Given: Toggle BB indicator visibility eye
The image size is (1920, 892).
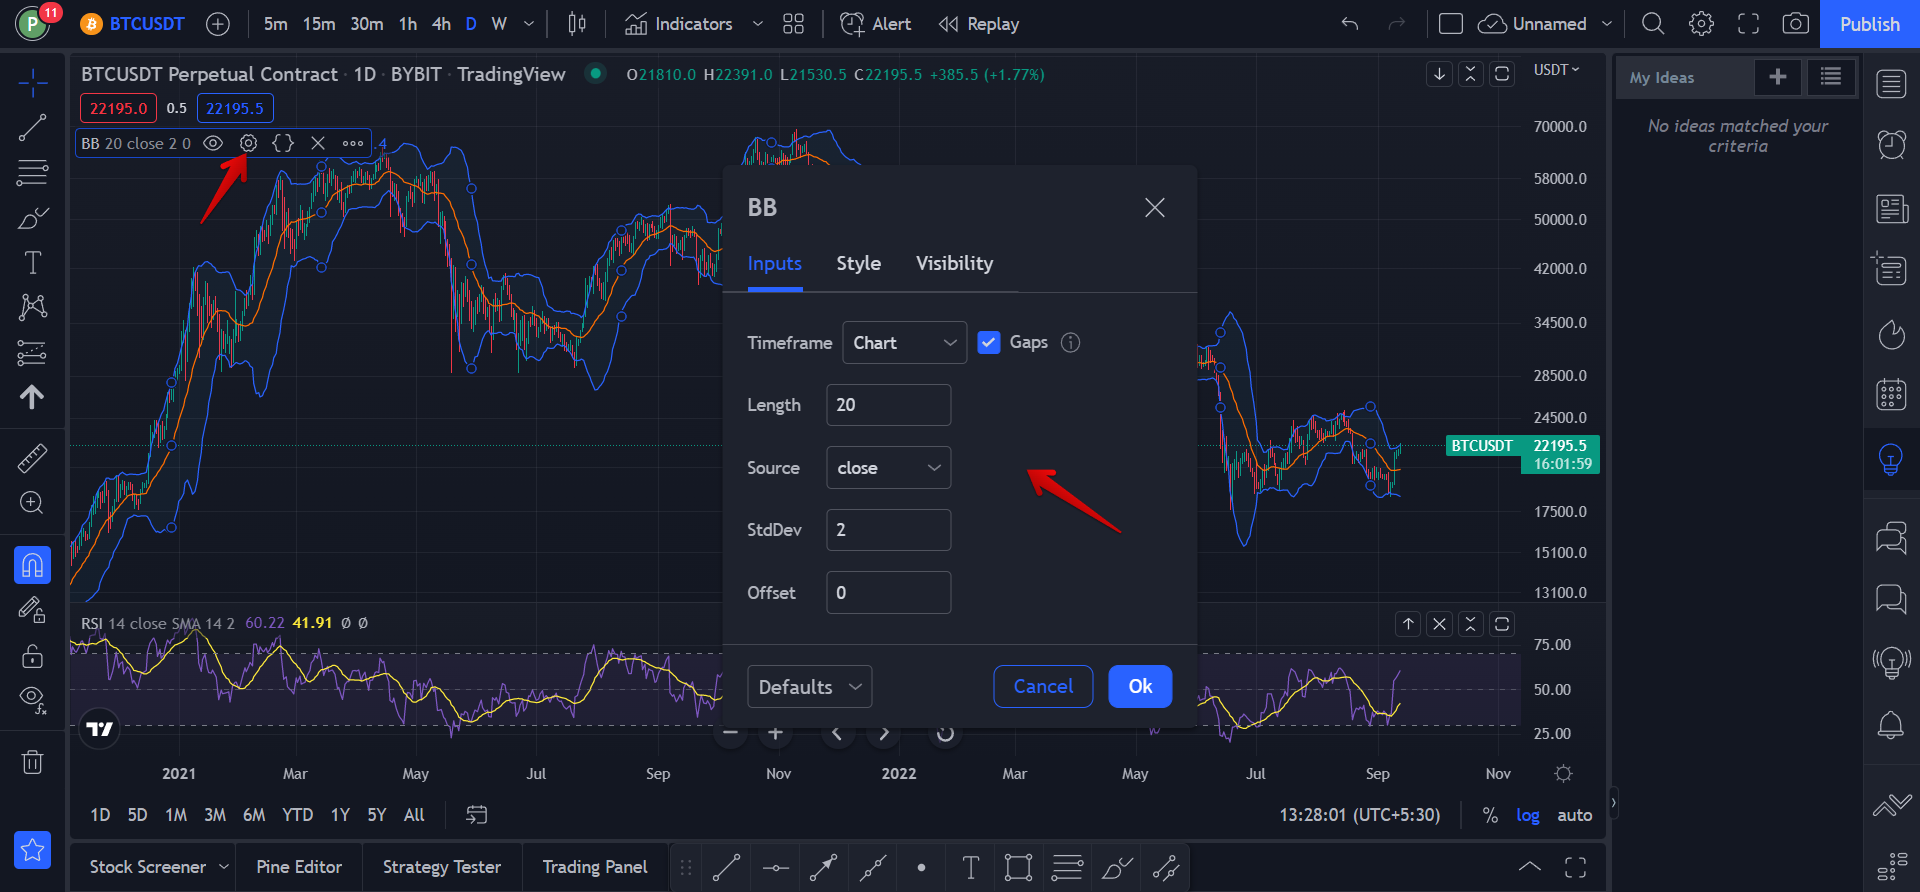Looking at the screenshot, I should pos(213,143).
